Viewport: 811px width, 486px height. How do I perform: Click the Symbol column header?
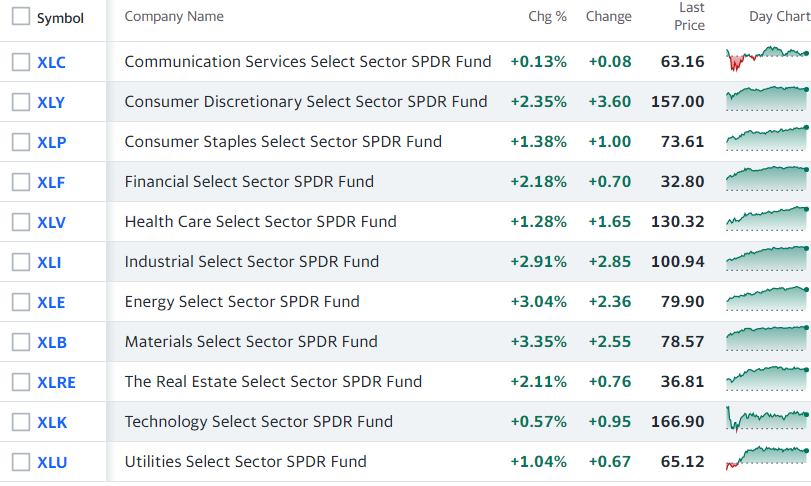click(x=60, y=18)
